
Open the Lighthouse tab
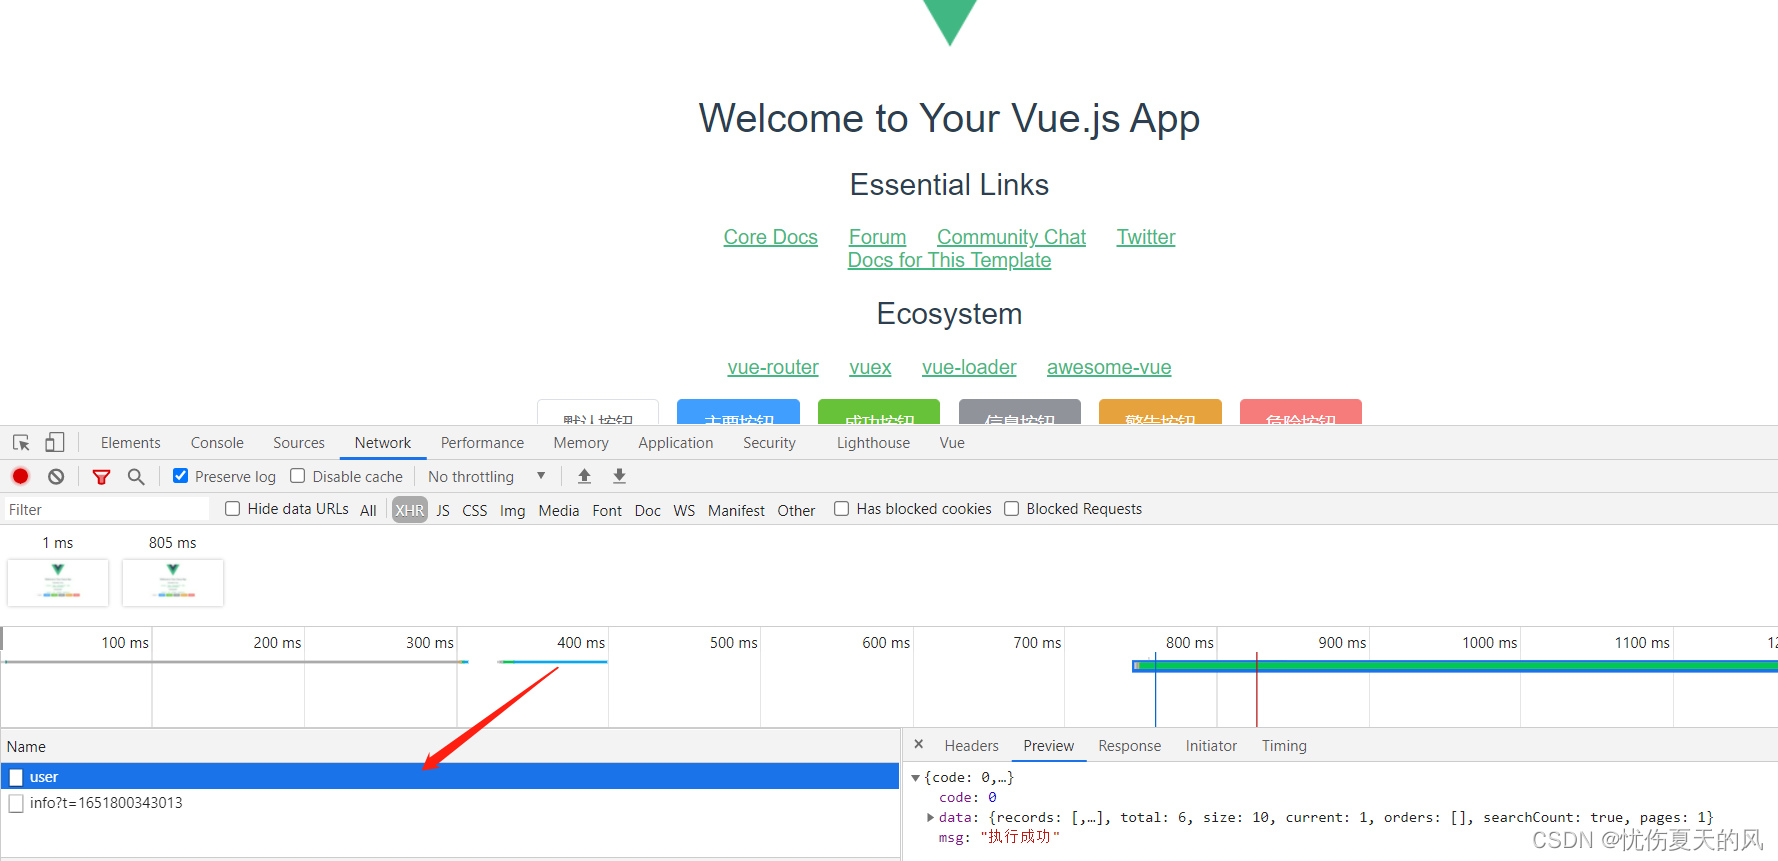873,442
